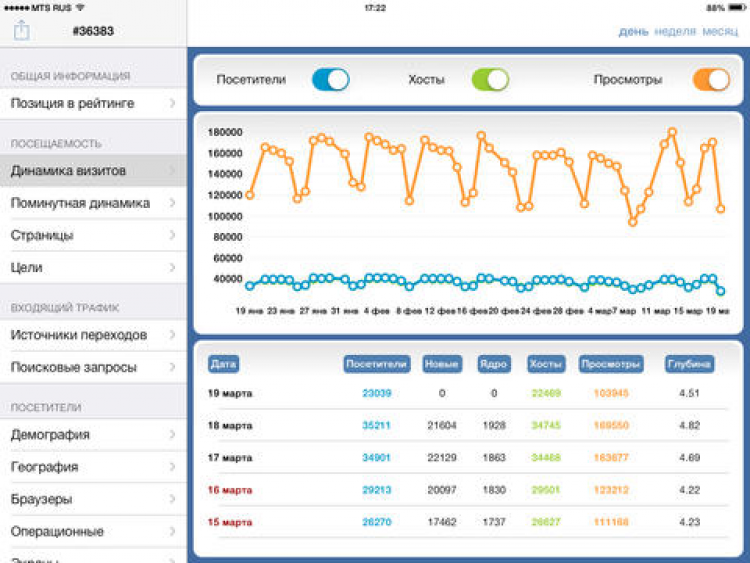Switch to месяц period view
The image size is (750, 563).
pyautogui.click(x=720, y=32)
